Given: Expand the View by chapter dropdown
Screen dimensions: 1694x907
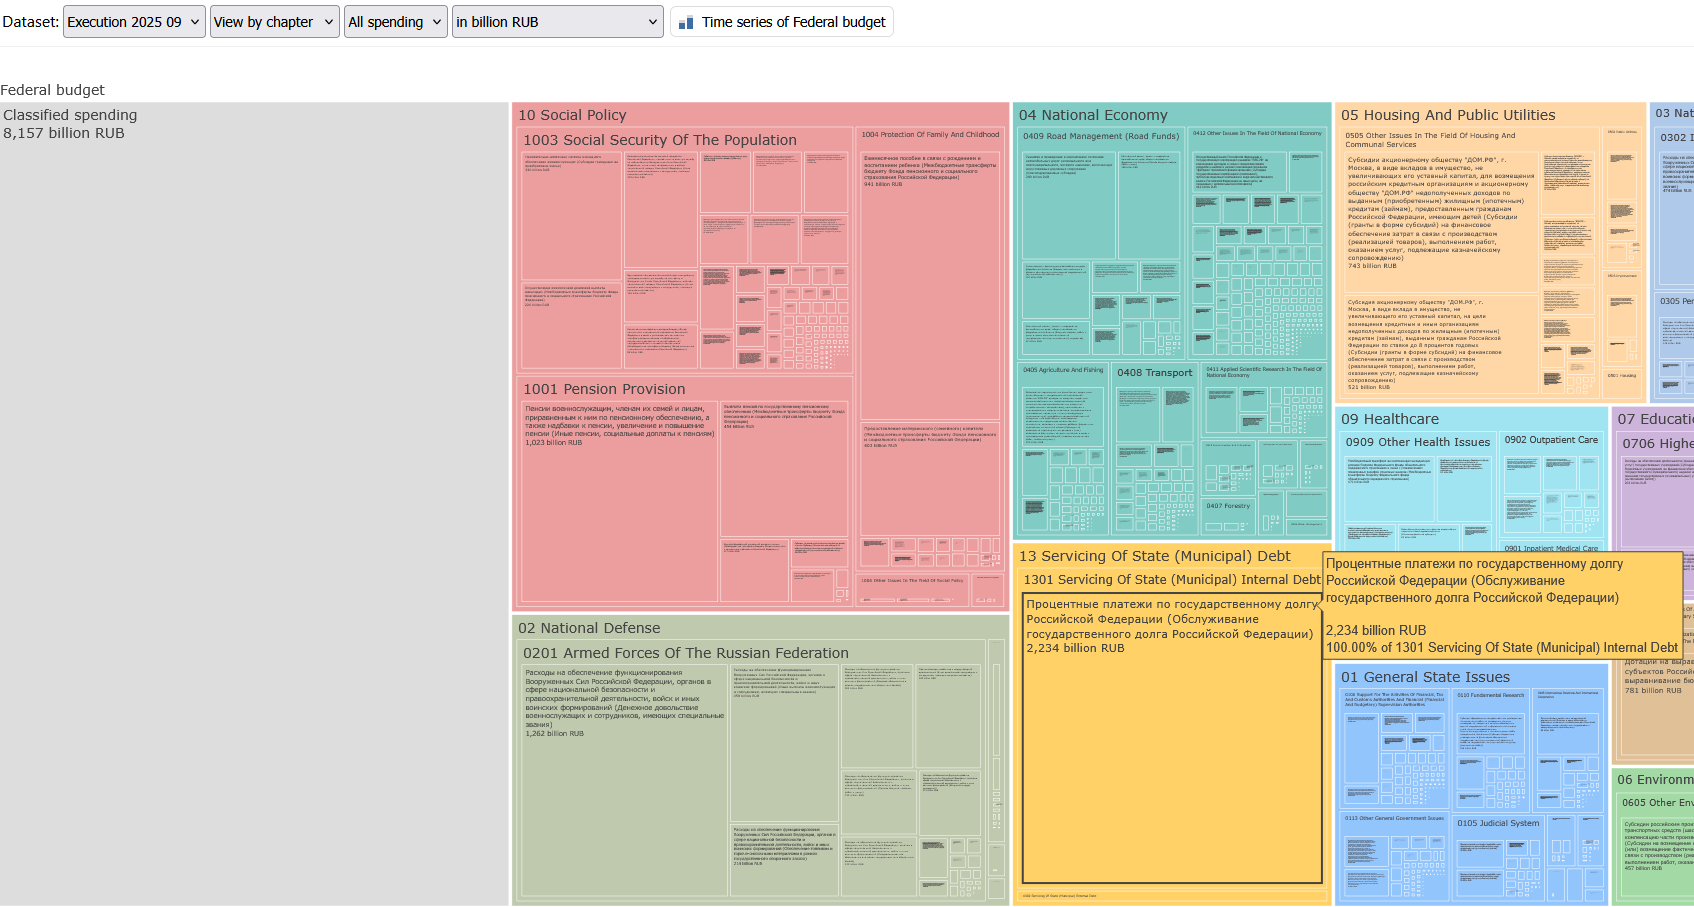Looking at the screenshot, I should [x=274, y=22].
